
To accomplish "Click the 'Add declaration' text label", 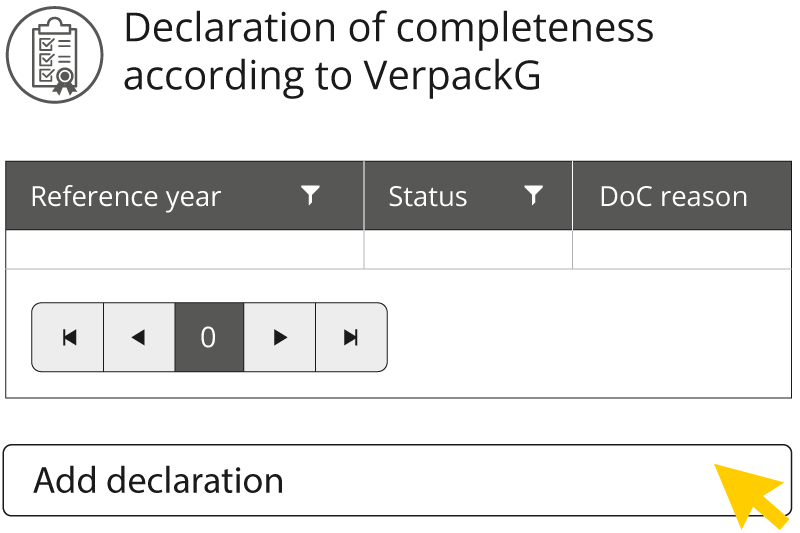I will coord(158,480).
